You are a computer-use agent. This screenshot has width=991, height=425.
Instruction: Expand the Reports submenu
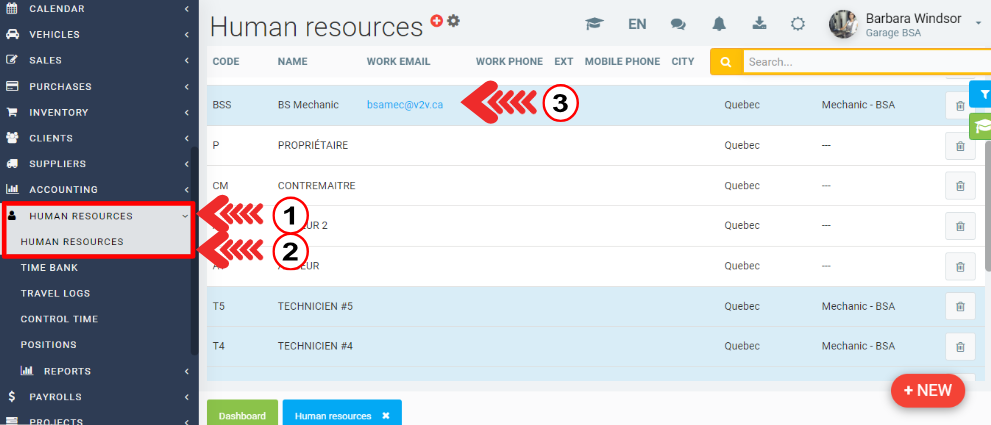tap(100, 371)
